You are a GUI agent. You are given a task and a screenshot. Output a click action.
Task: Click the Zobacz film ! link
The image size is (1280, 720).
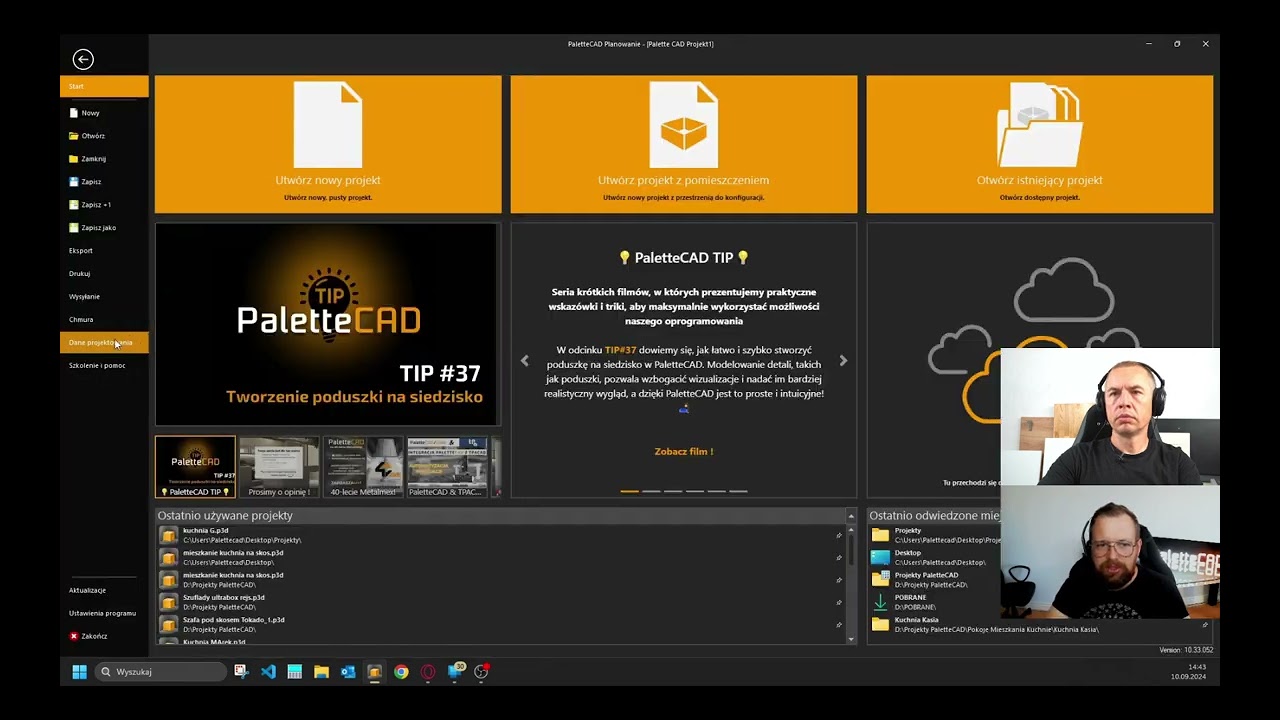tap(684, 452)
